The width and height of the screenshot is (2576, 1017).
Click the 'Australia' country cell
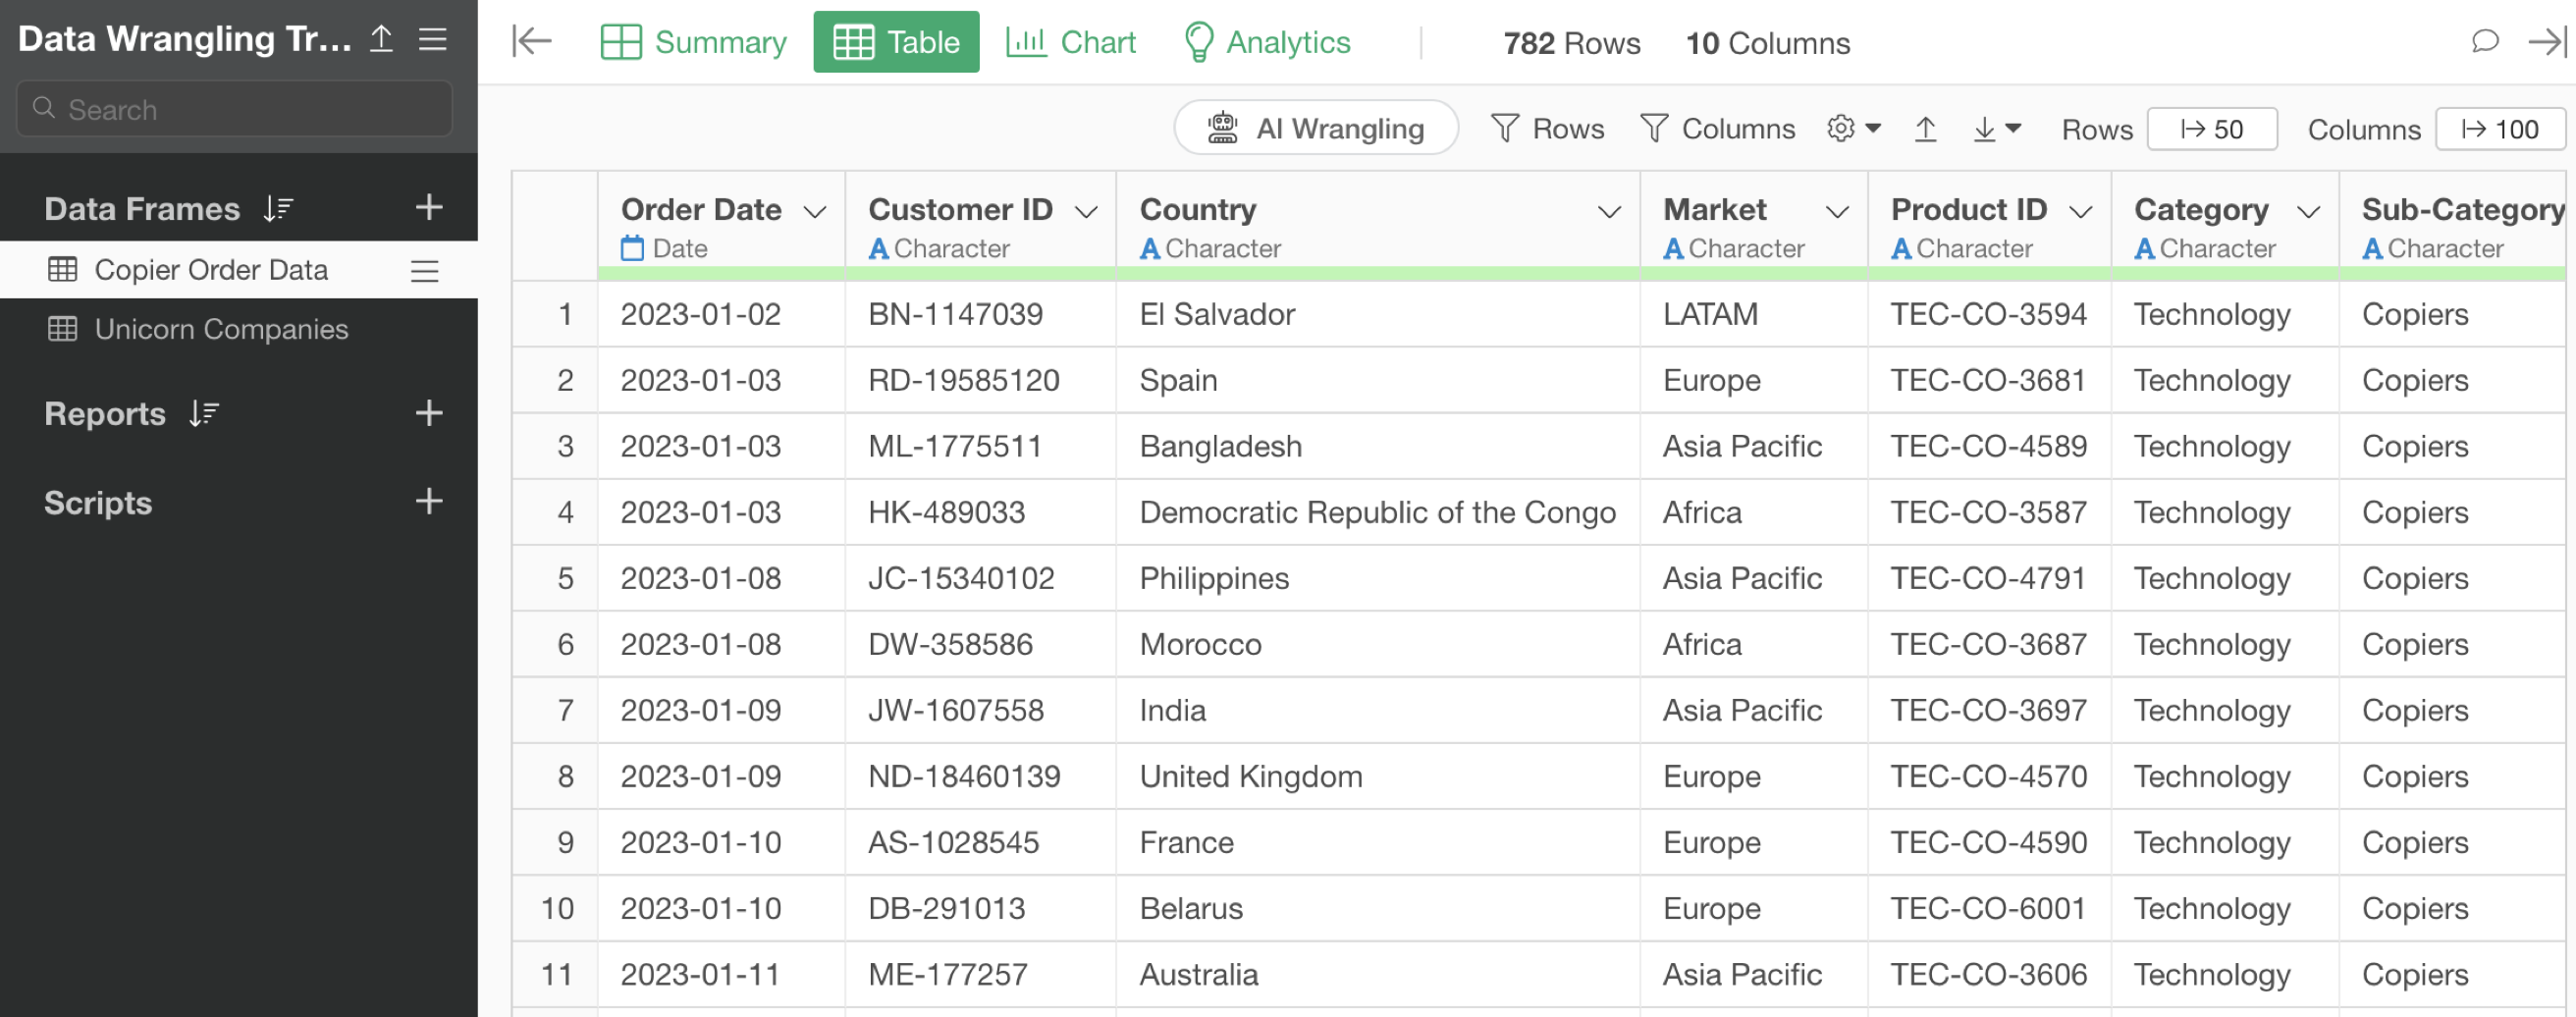tap(1378, 974)
